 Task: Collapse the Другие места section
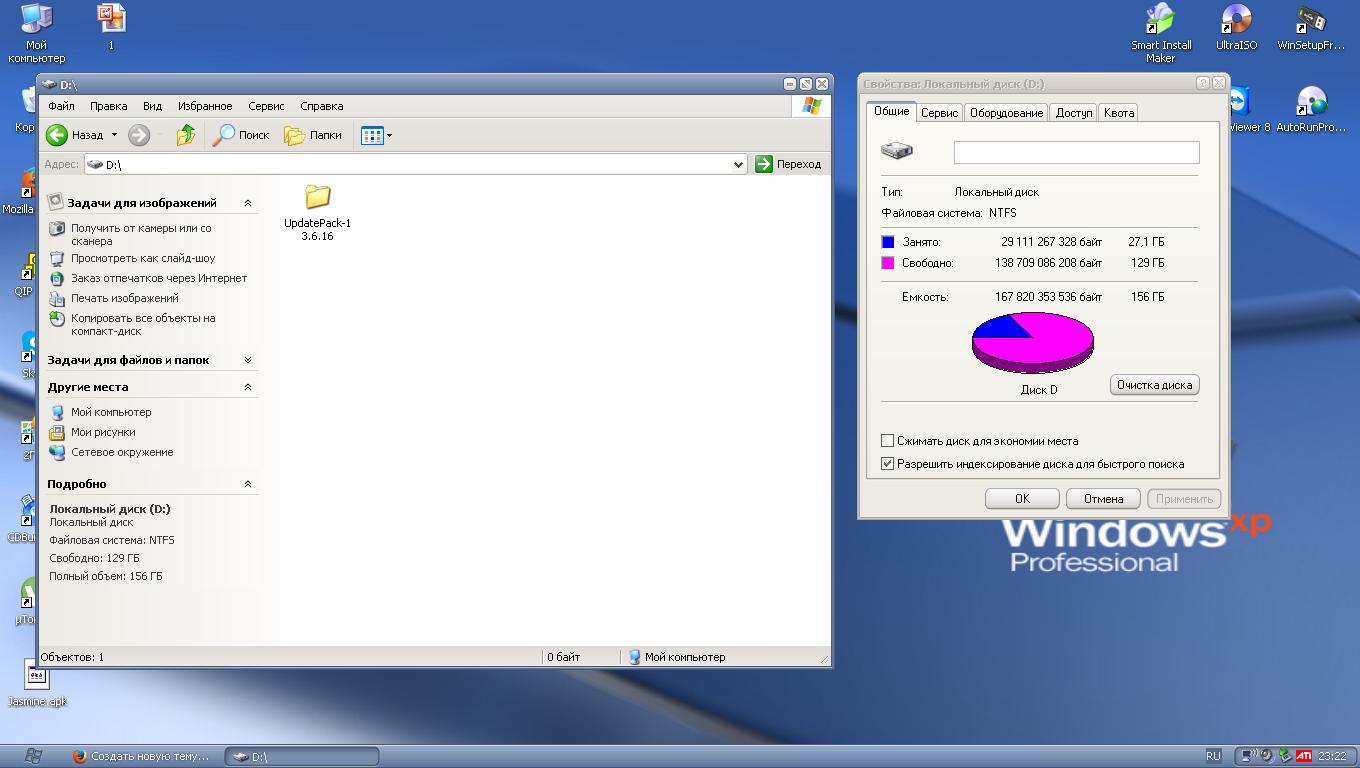tap(248, 387)
